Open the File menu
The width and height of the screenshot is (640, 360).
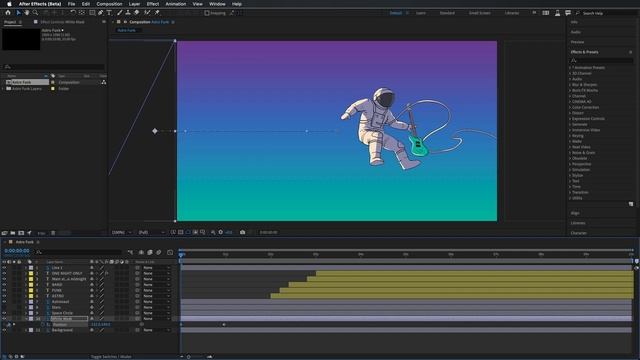click(71, 4)
